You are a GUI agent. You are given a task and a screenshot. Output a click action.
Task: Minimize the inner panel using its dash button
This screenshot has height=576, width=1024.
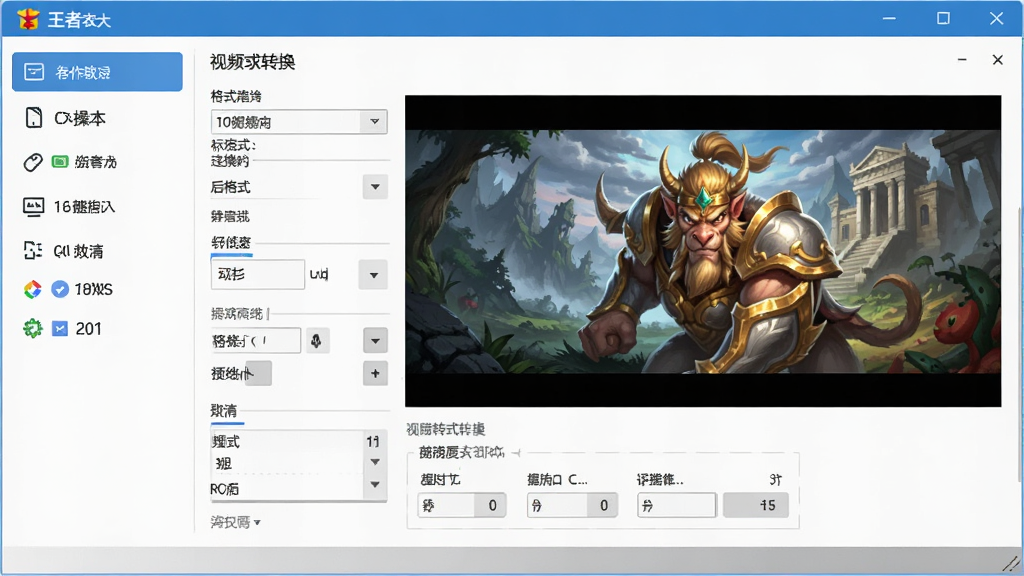[962, 59]
